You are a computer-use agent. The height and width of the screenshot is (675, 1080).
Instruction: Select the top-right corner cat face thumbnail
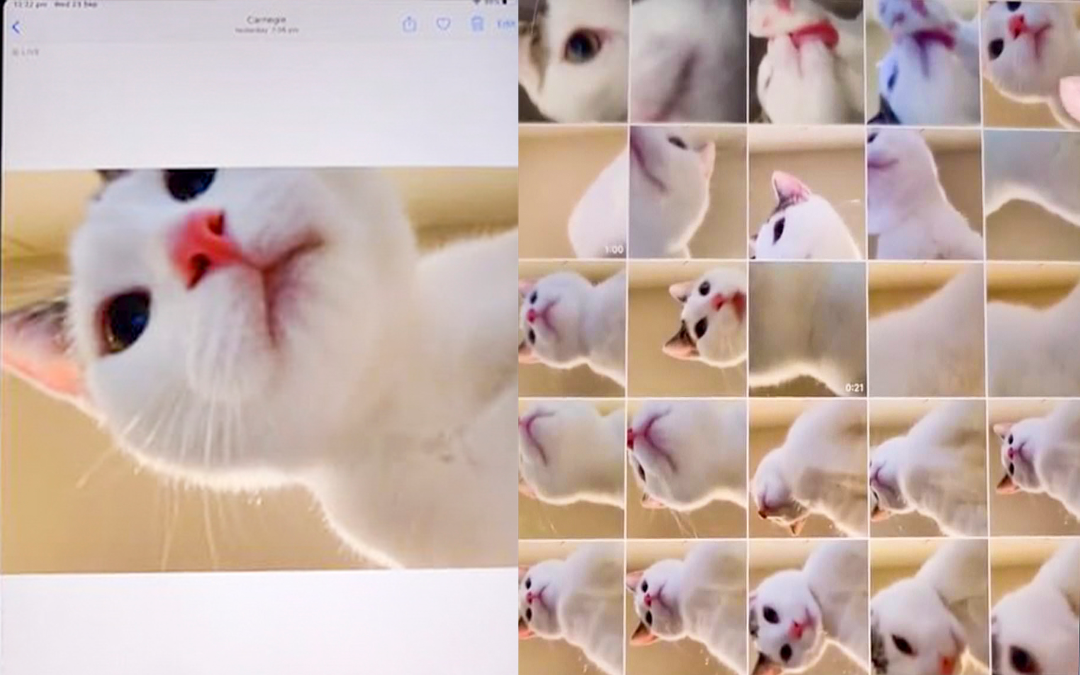pos(1032,60)
